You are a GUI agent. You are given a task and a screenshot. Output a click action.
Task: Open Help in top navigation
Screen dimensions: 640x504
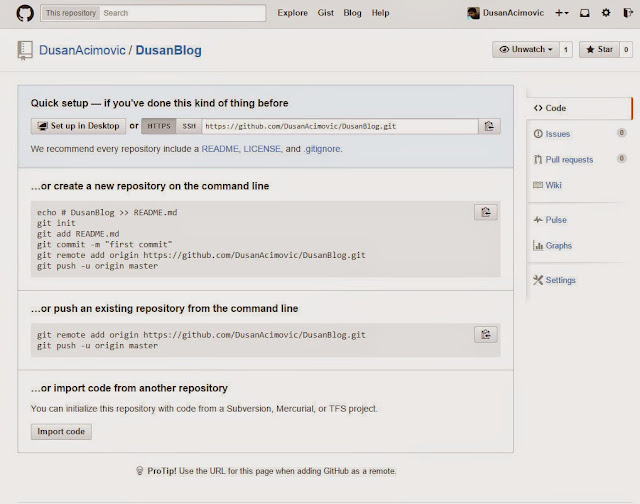(x=380, y=13)
